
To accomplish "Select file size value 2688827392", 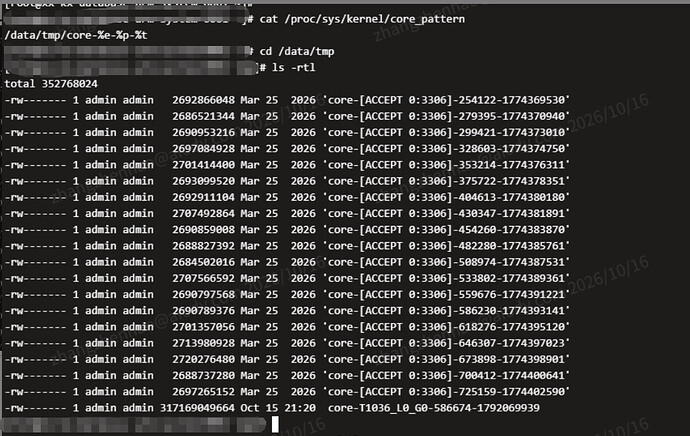I will click(x=203, y=246).
